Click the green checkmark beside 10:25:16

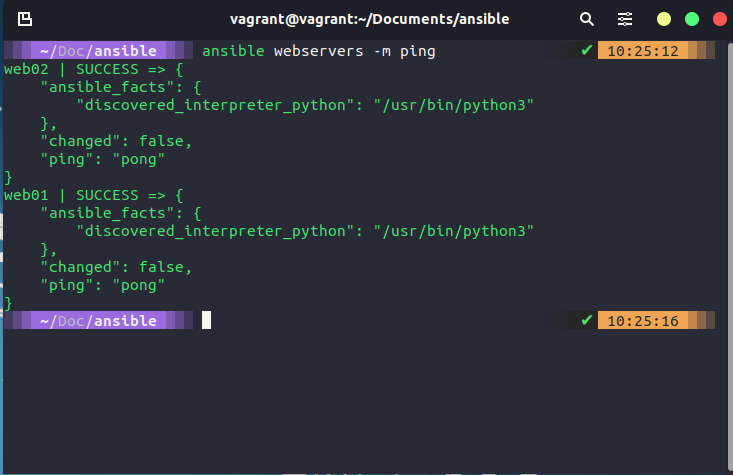click(587, 321)
